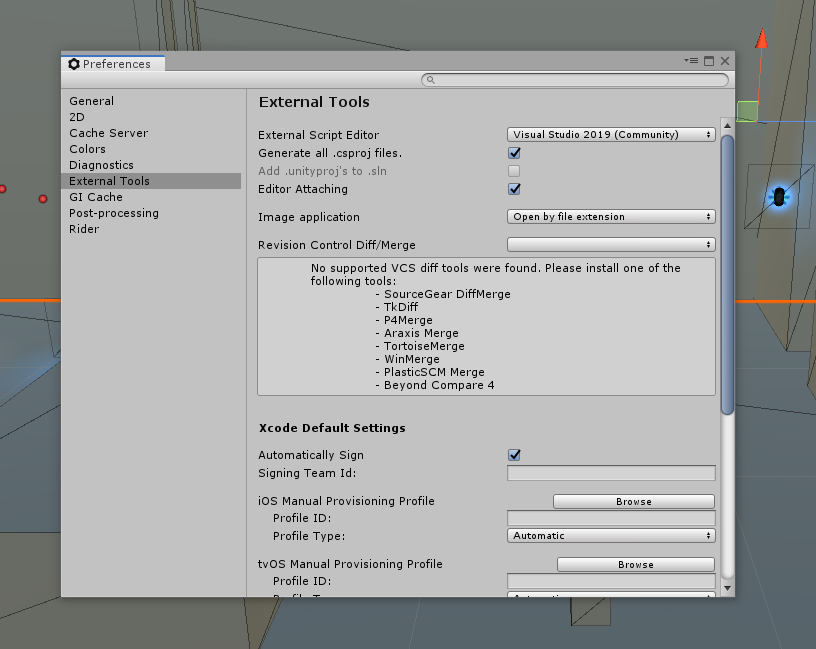Click the Xcode Default Settings heading
The height and width of the screenshot is (649, 816).
click(332, 428)
